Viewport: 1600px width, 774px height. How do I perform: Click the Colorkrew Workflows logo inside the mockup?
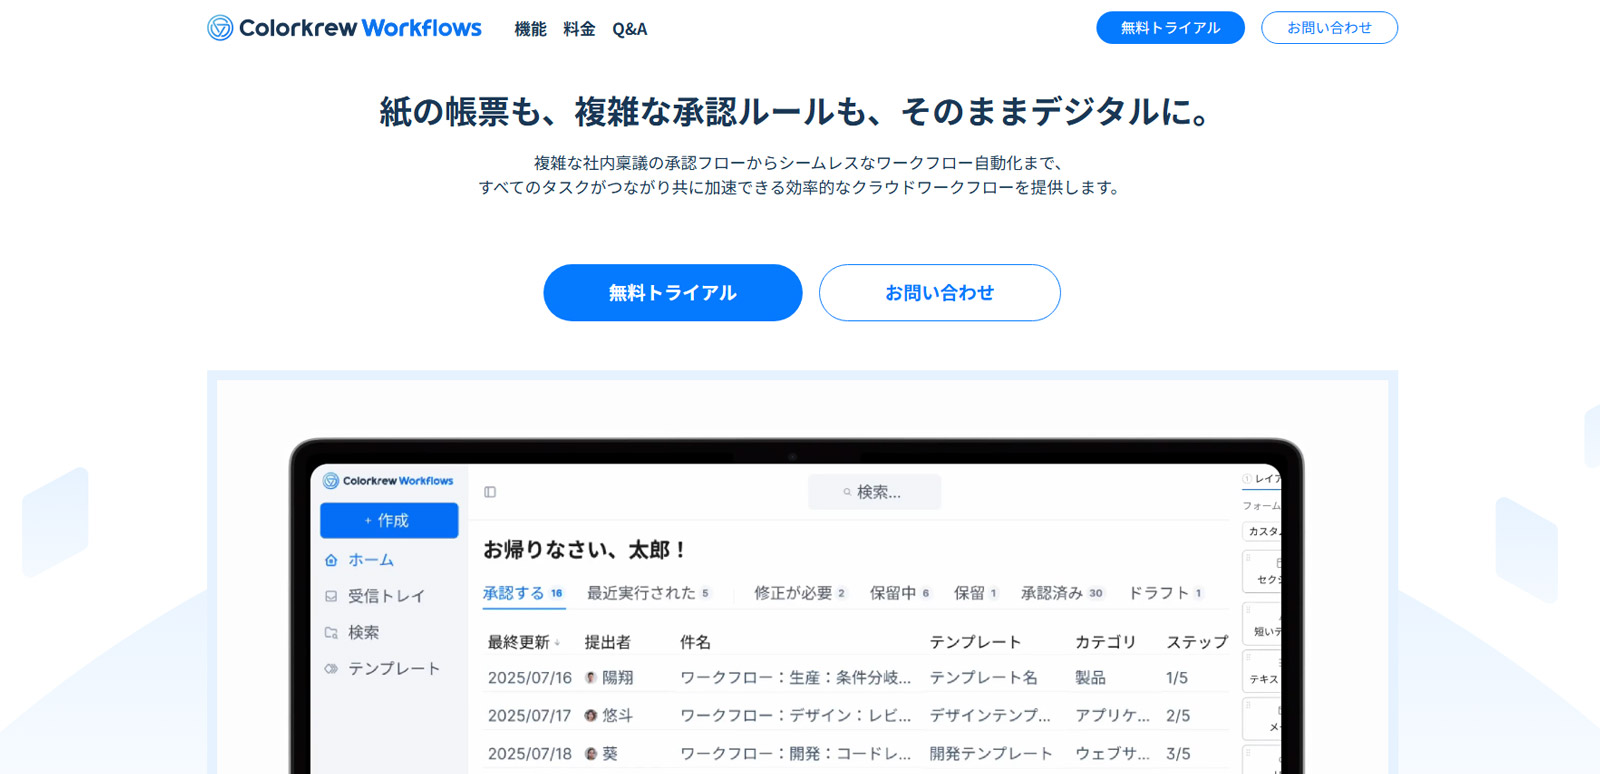click(x=388, y=481)
